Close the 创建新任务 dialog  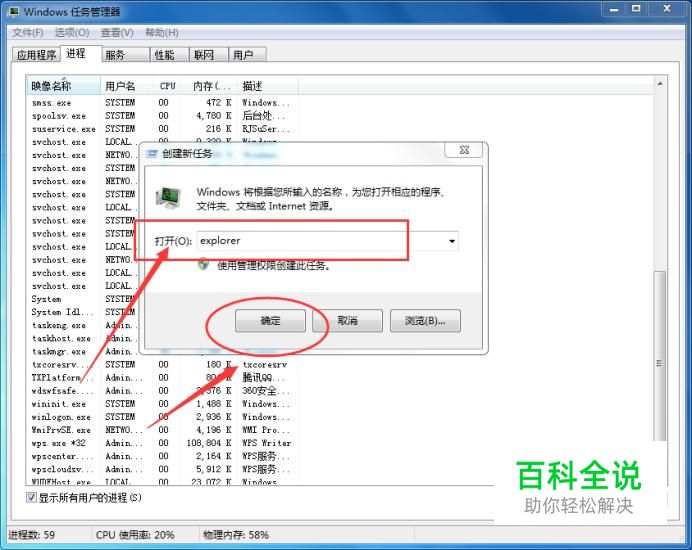point(464,150)
